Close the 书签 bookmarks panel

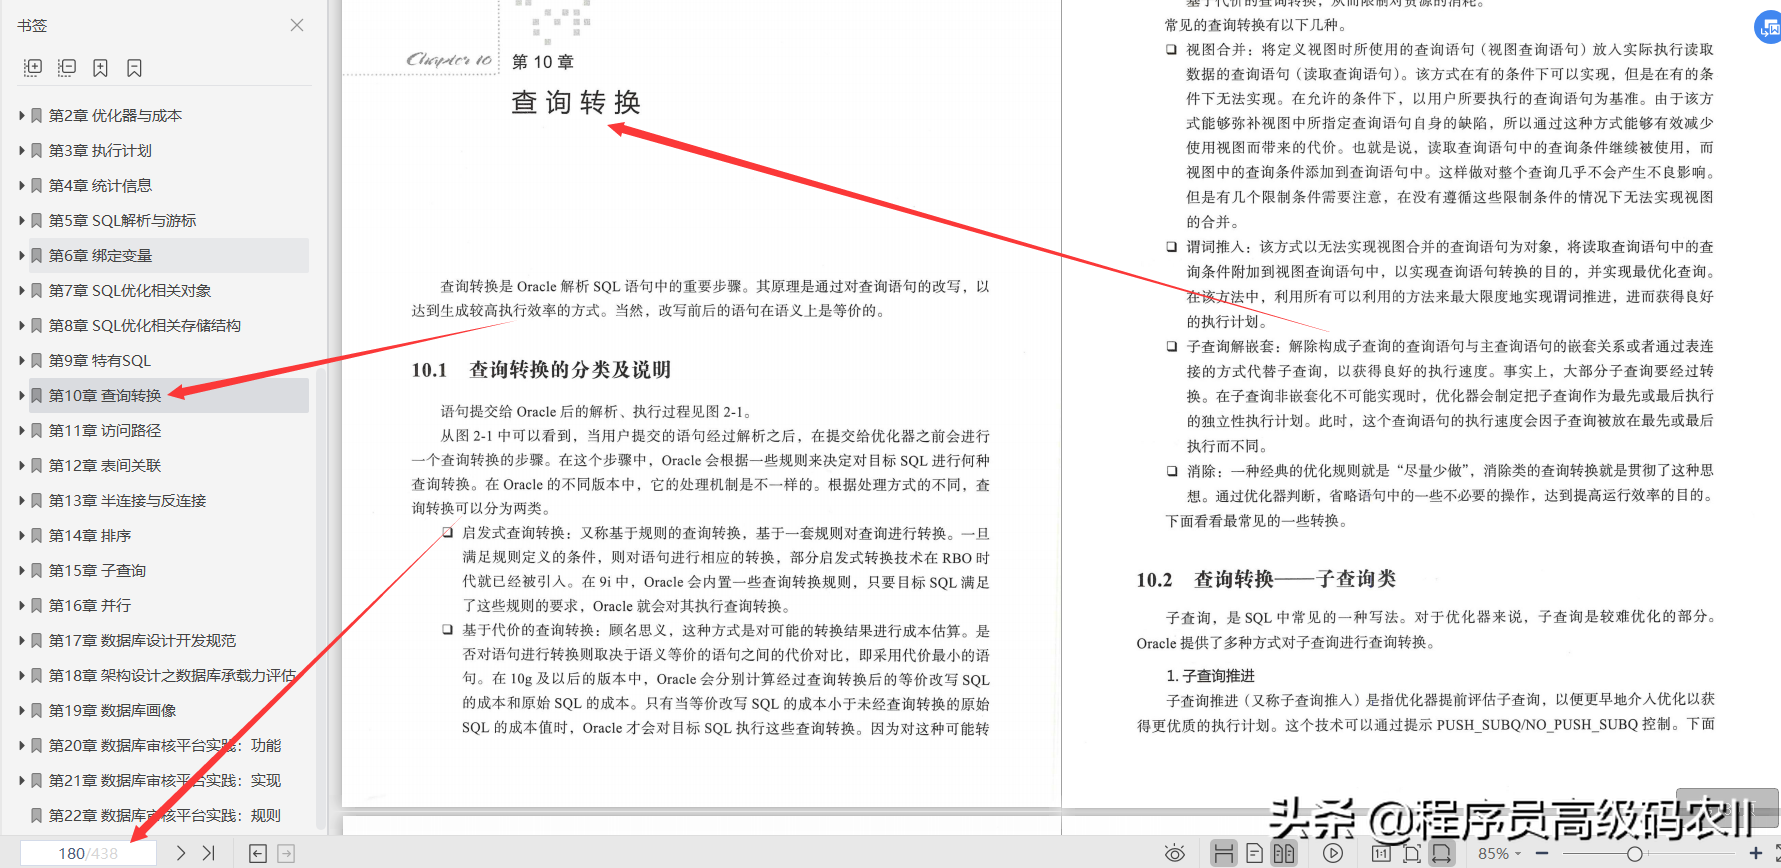point(297,25)
